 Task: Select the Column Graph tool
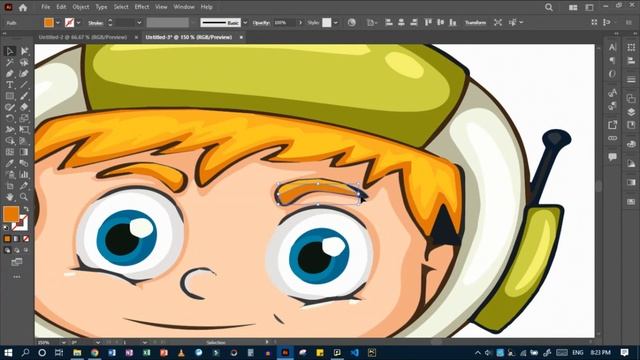tap(24, 175)
